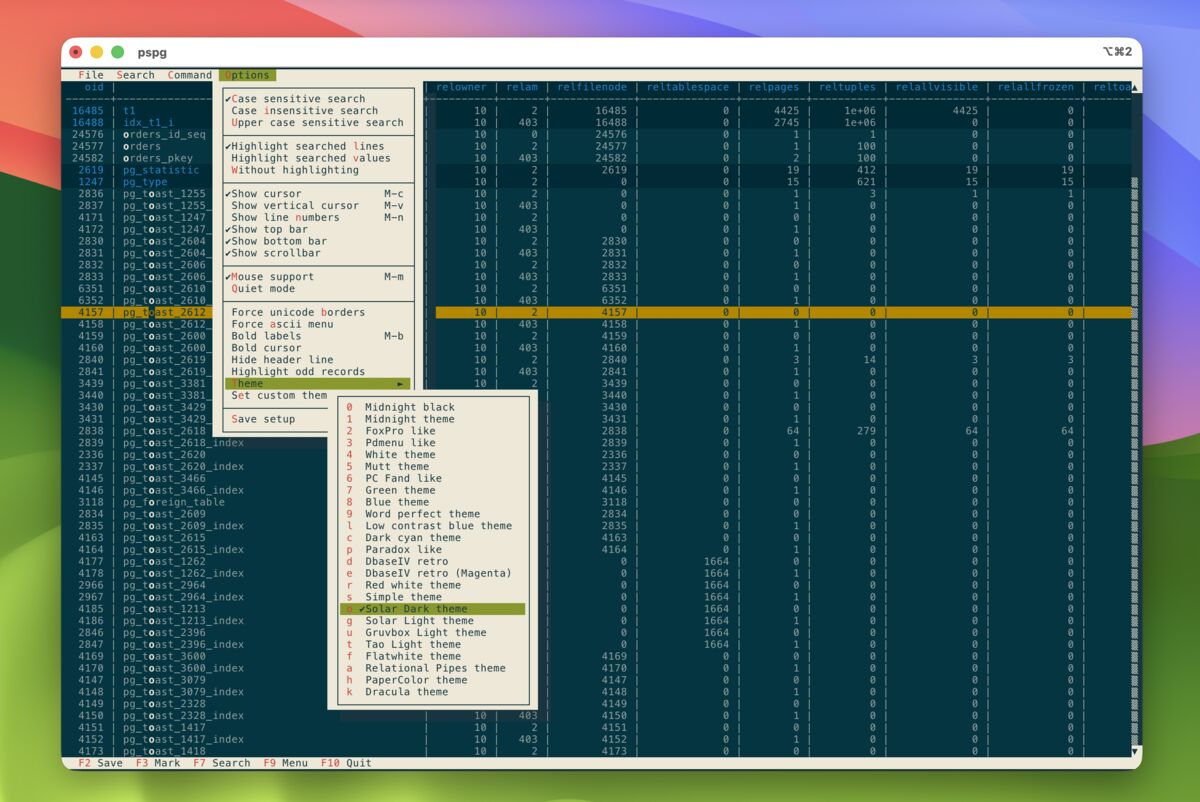Select Dark cyan theme
Screen dimensions: 1200x802
pos(432,538)
